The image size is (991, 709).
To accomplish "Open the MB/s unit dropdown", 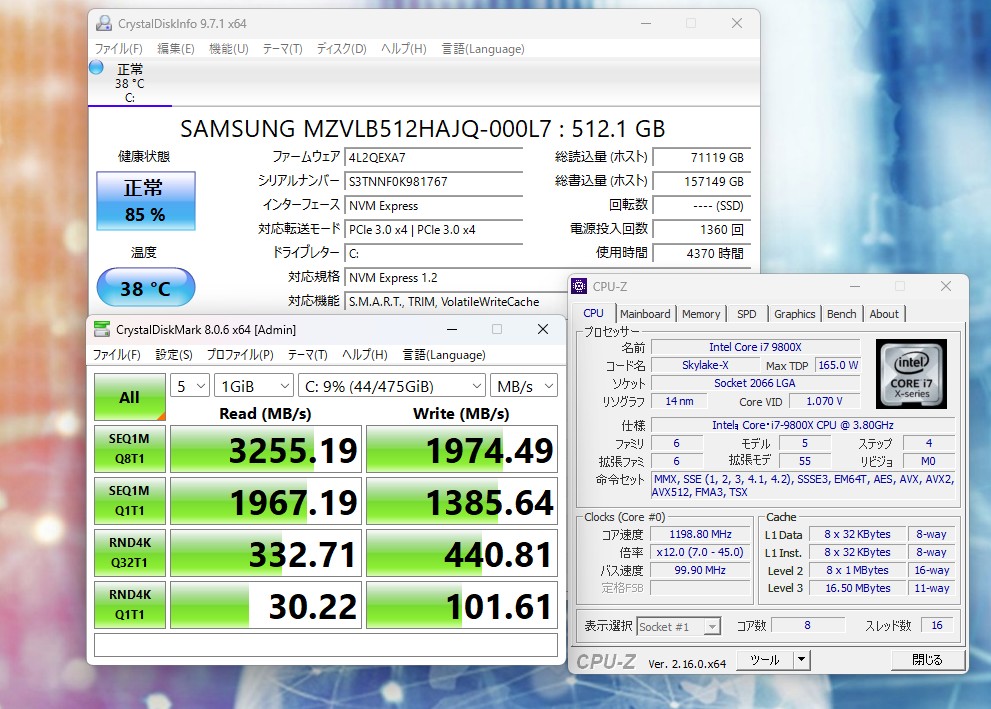I will click(524, 386).
